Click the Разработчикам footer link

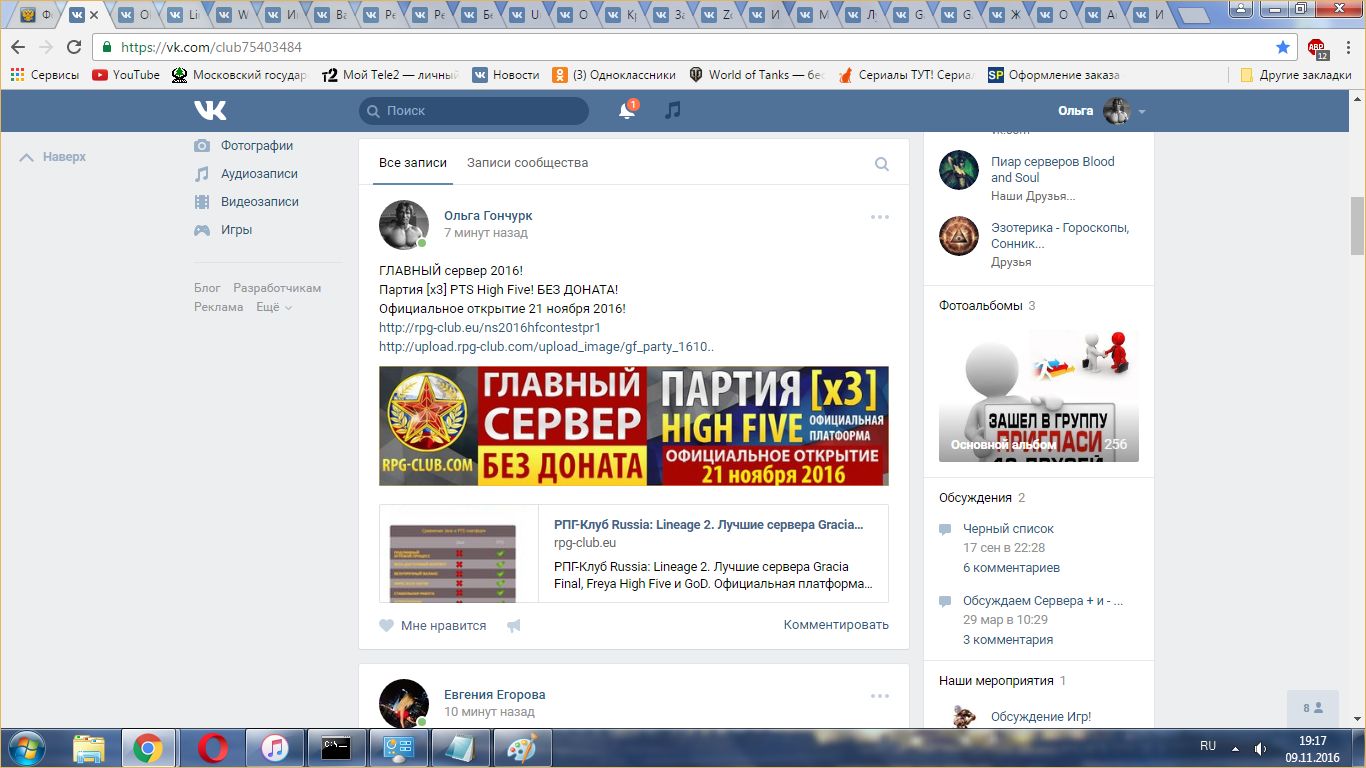click(277, 288)
